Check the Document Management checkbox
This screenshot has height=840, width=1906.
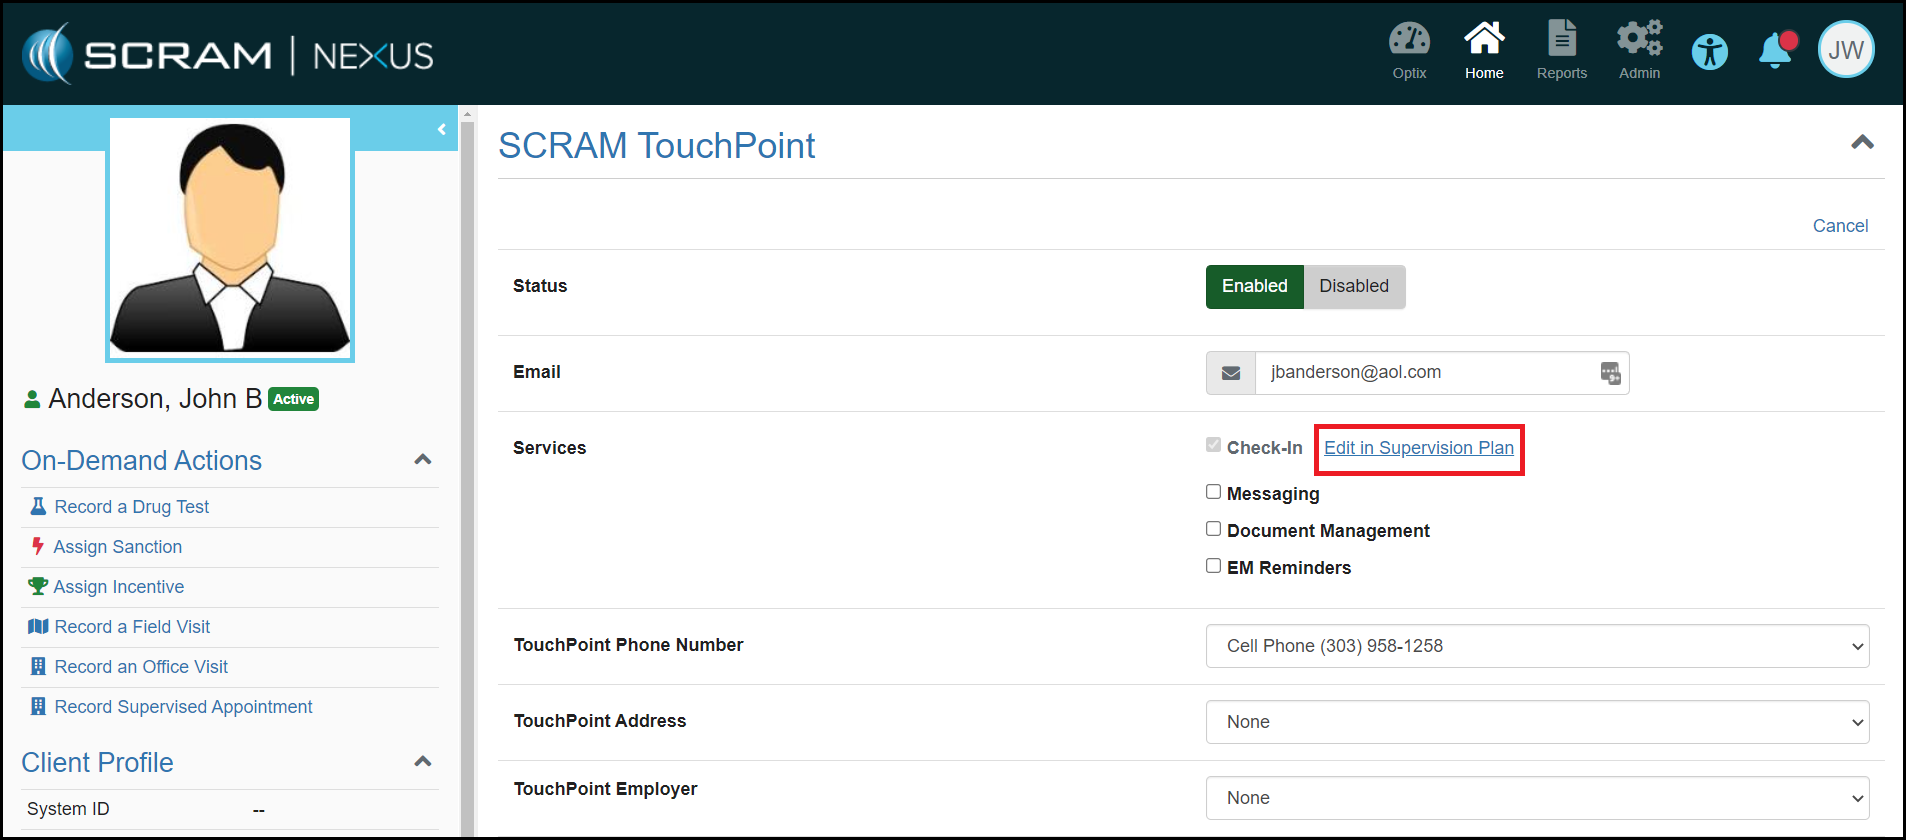1213,529
